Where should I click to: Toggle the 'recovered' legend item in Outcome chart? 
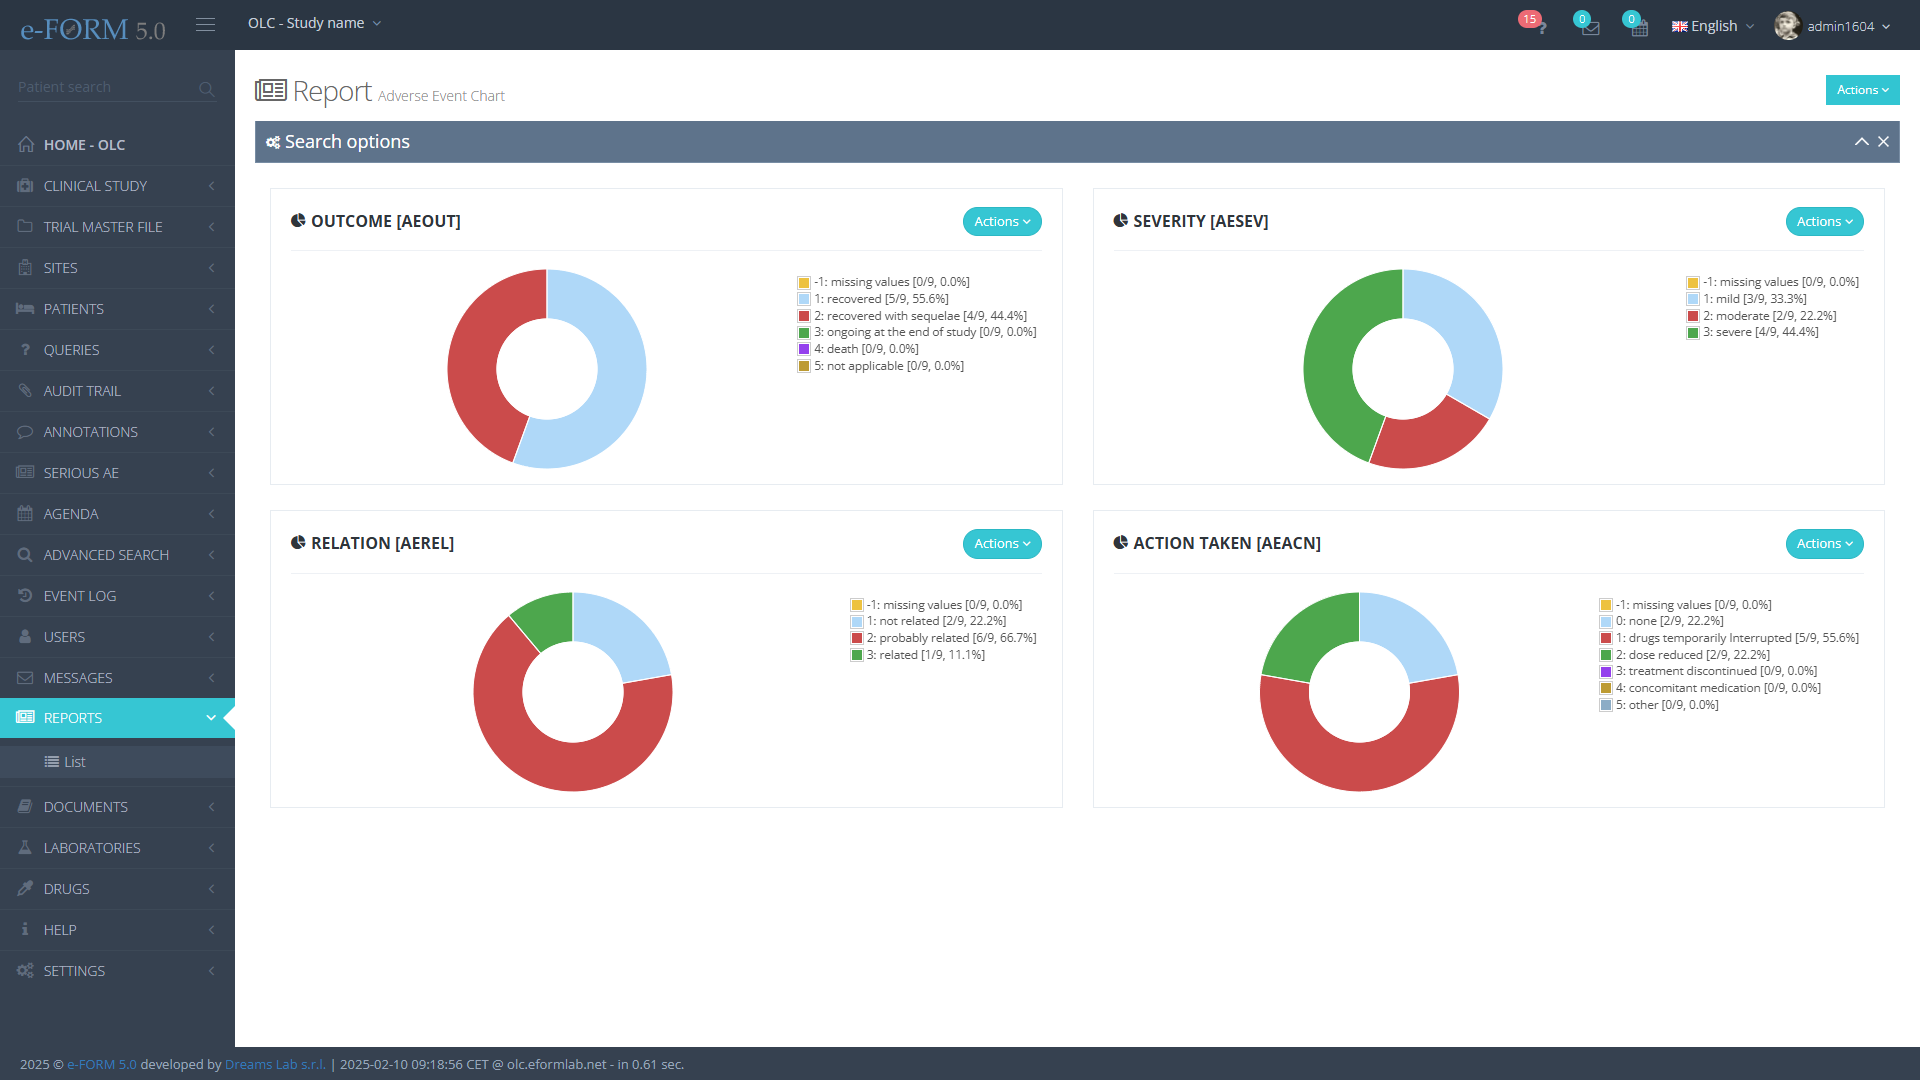tap(880, 299)
